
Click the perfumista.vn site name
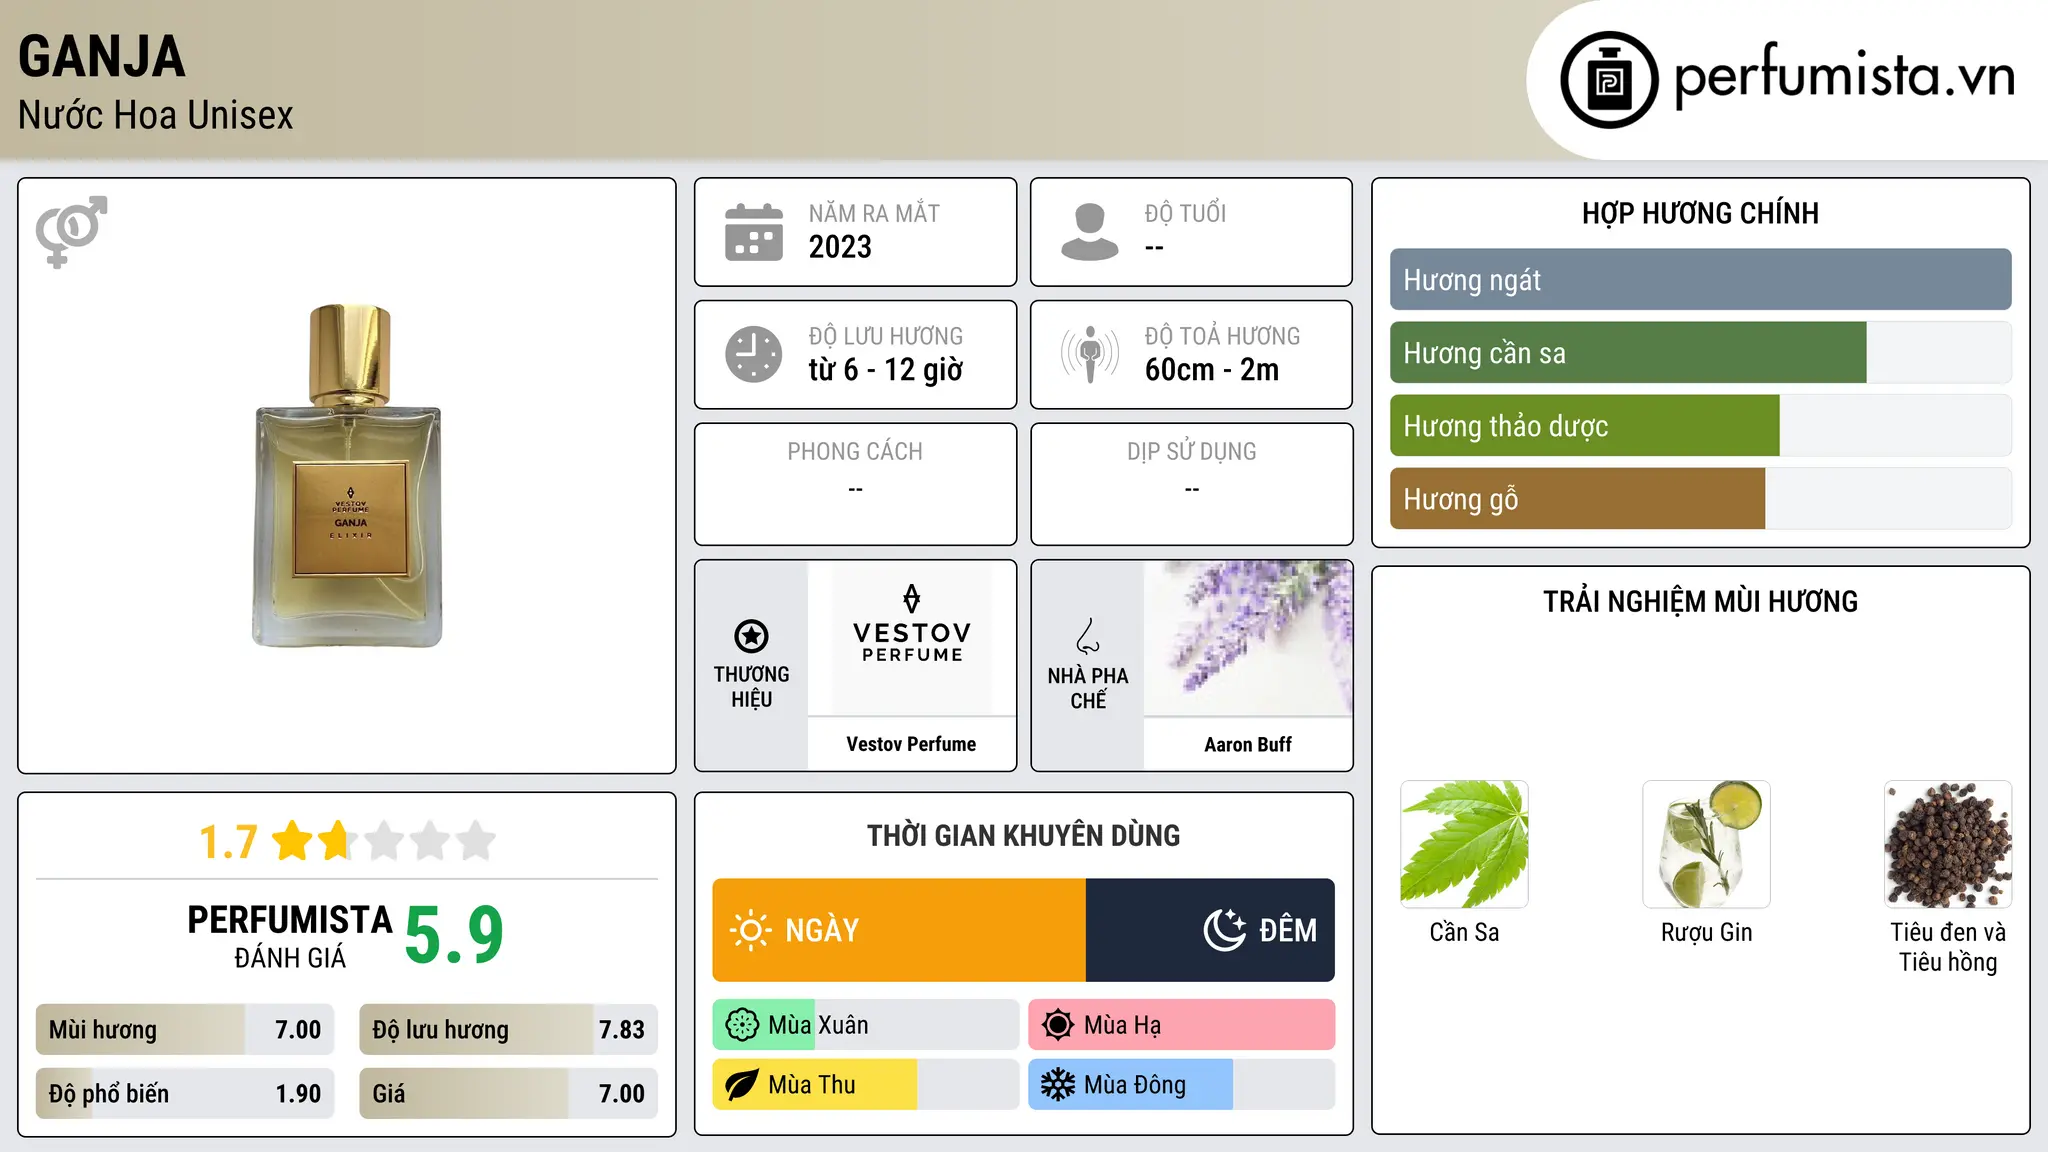tap(1844, 76)
